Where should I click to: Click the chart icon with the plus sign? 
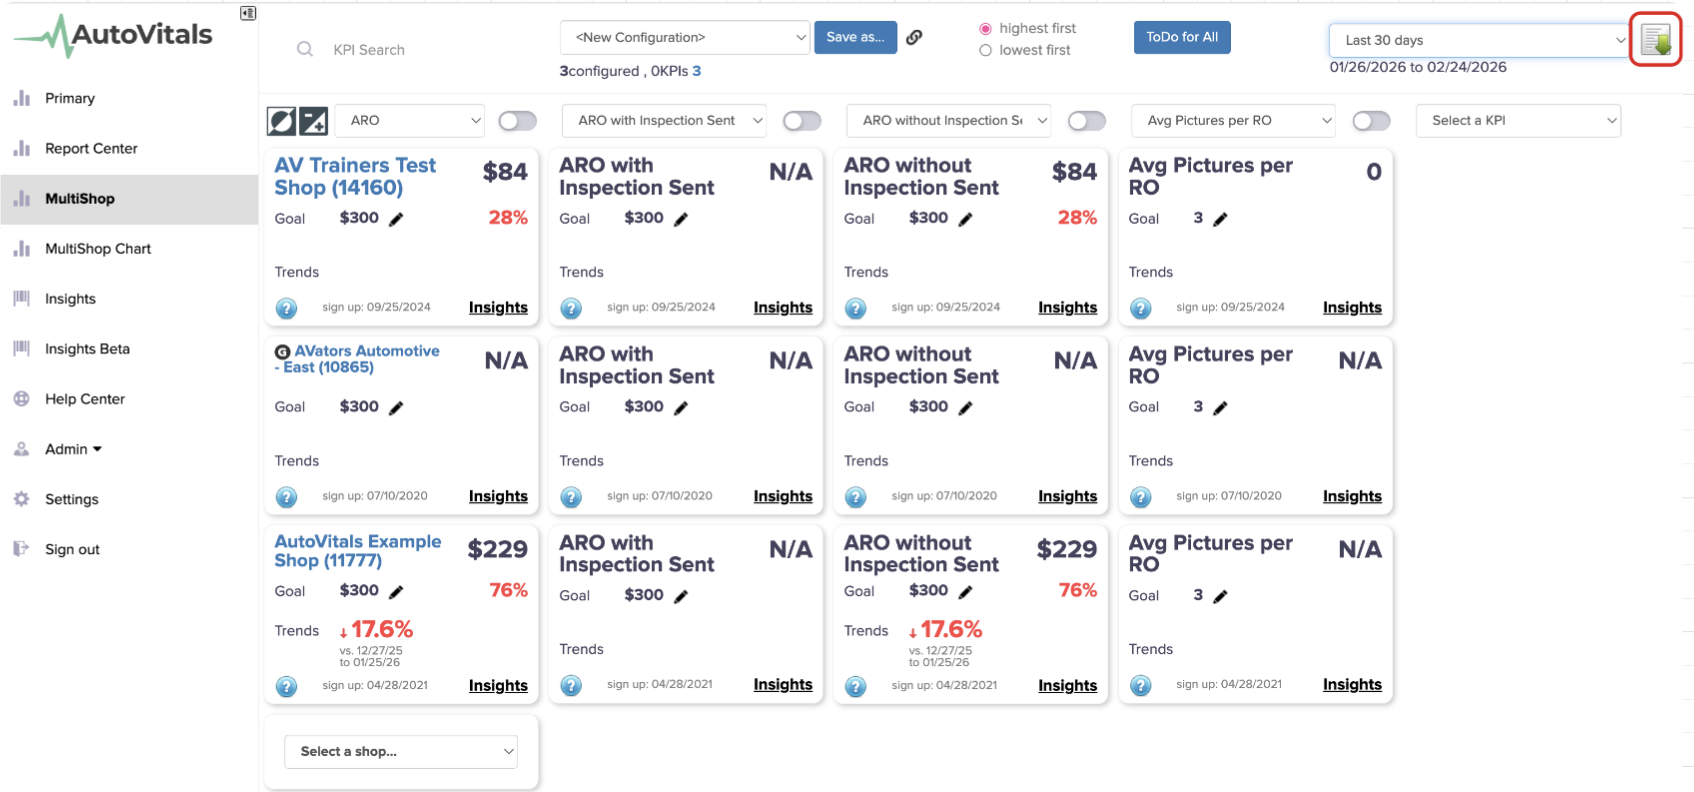pyautogui.click(x=314, y=121)
